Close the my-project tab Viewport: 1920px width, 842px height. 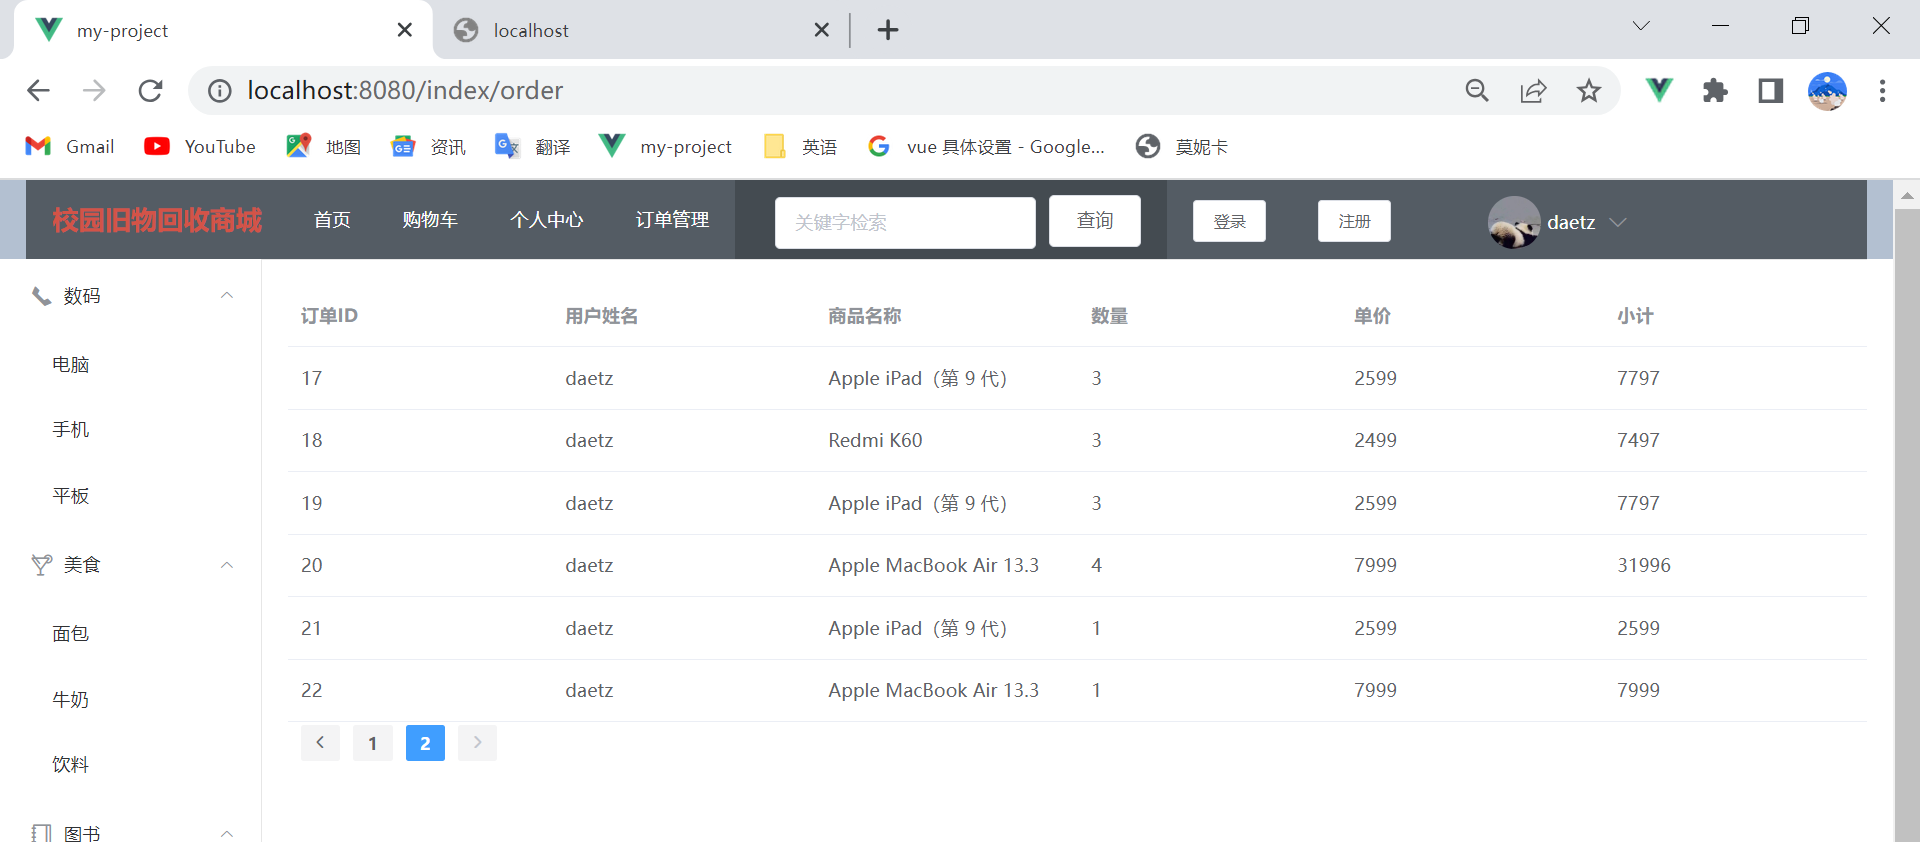coord(404,30)
